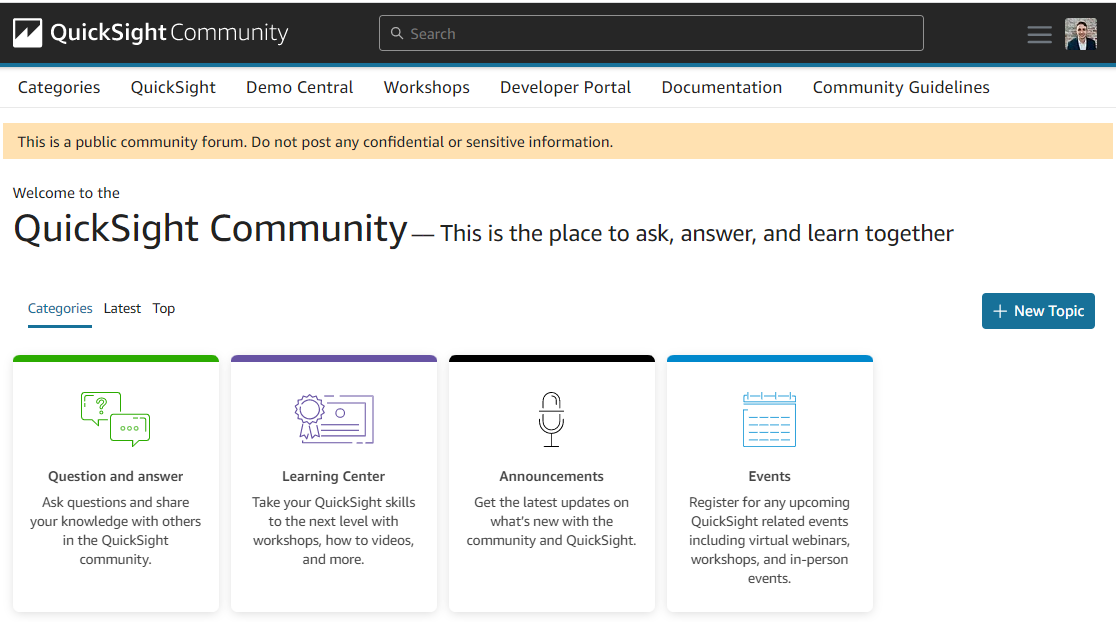Click the search magnifier icon

[397, 33]
